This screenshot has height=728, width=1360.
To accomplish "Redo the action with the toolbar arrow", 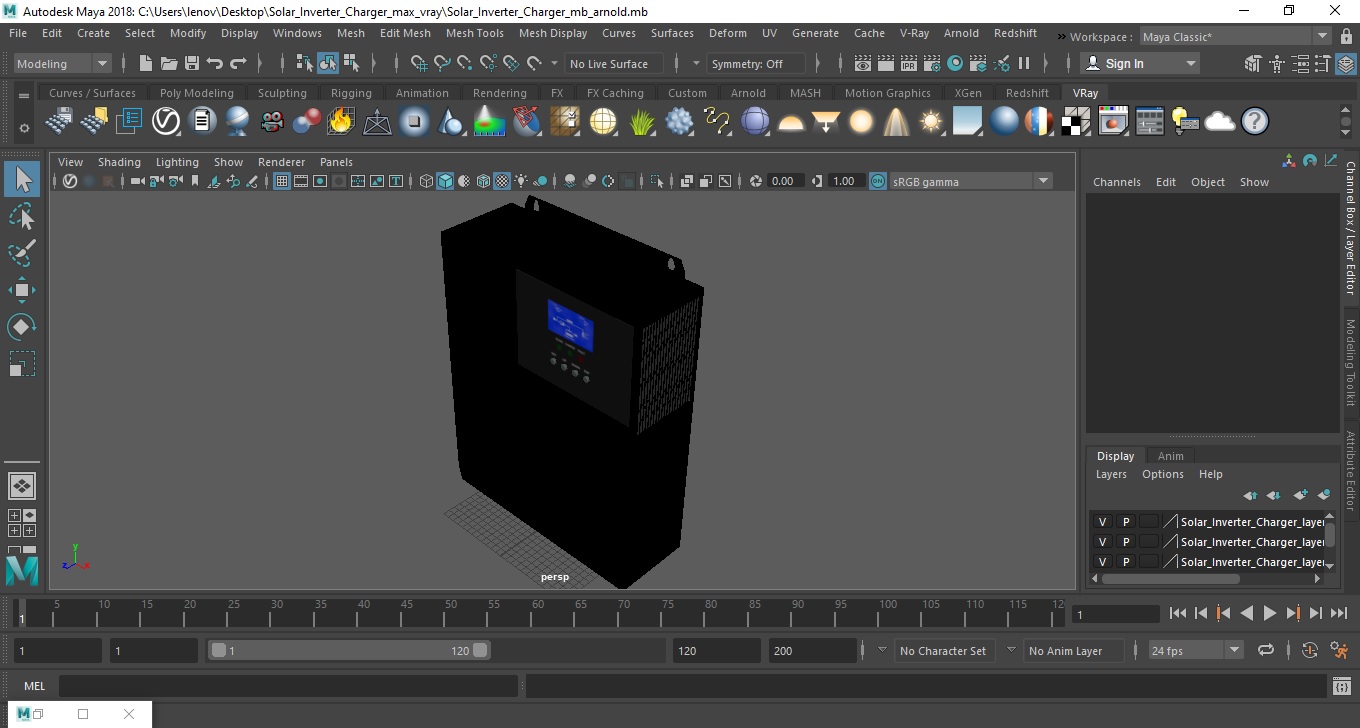I will (x=238, y=63).
